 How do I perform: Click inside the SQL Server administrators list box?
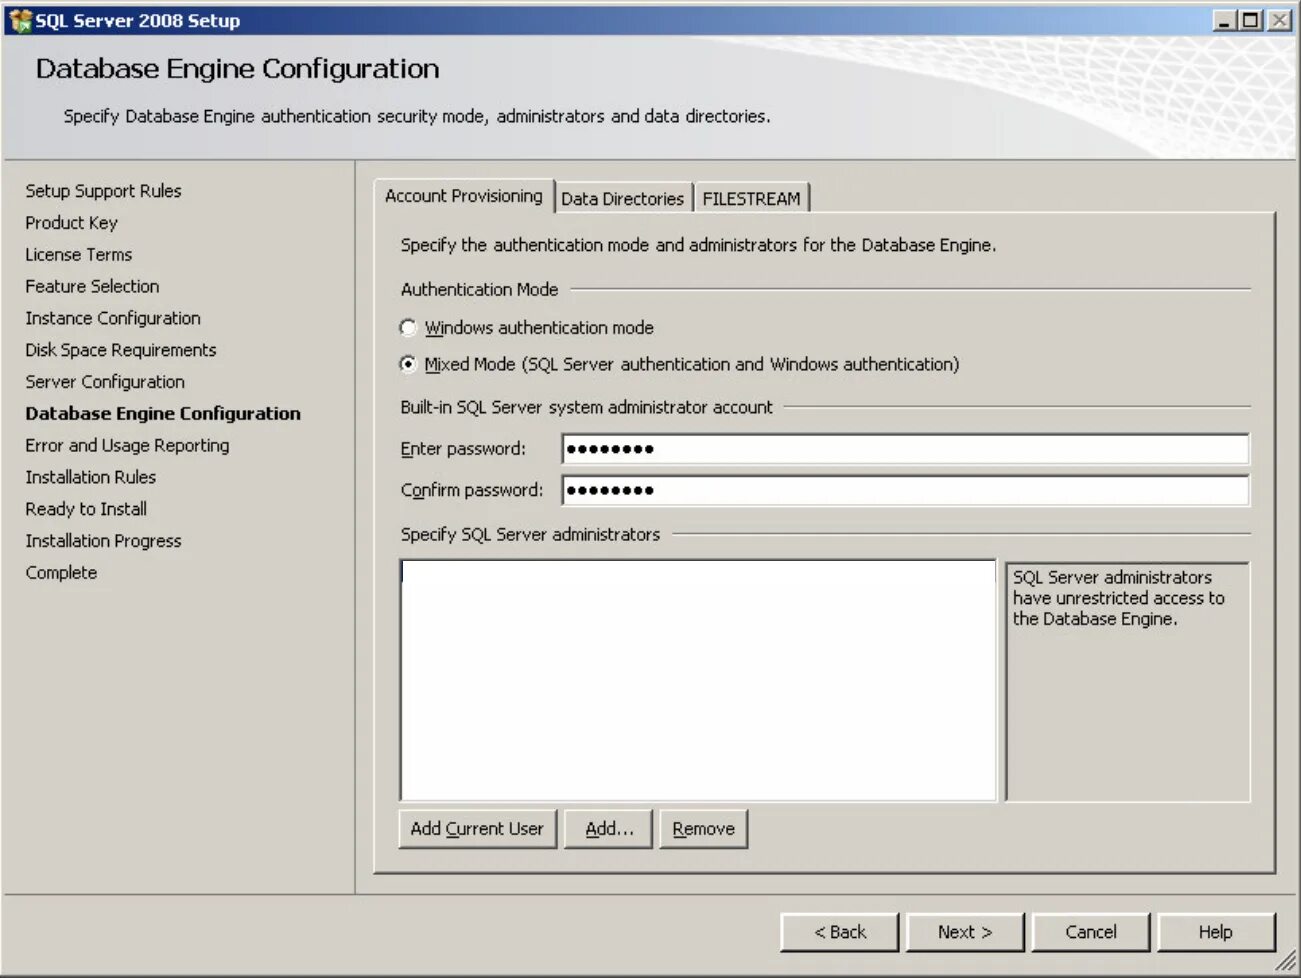[698, 680]
